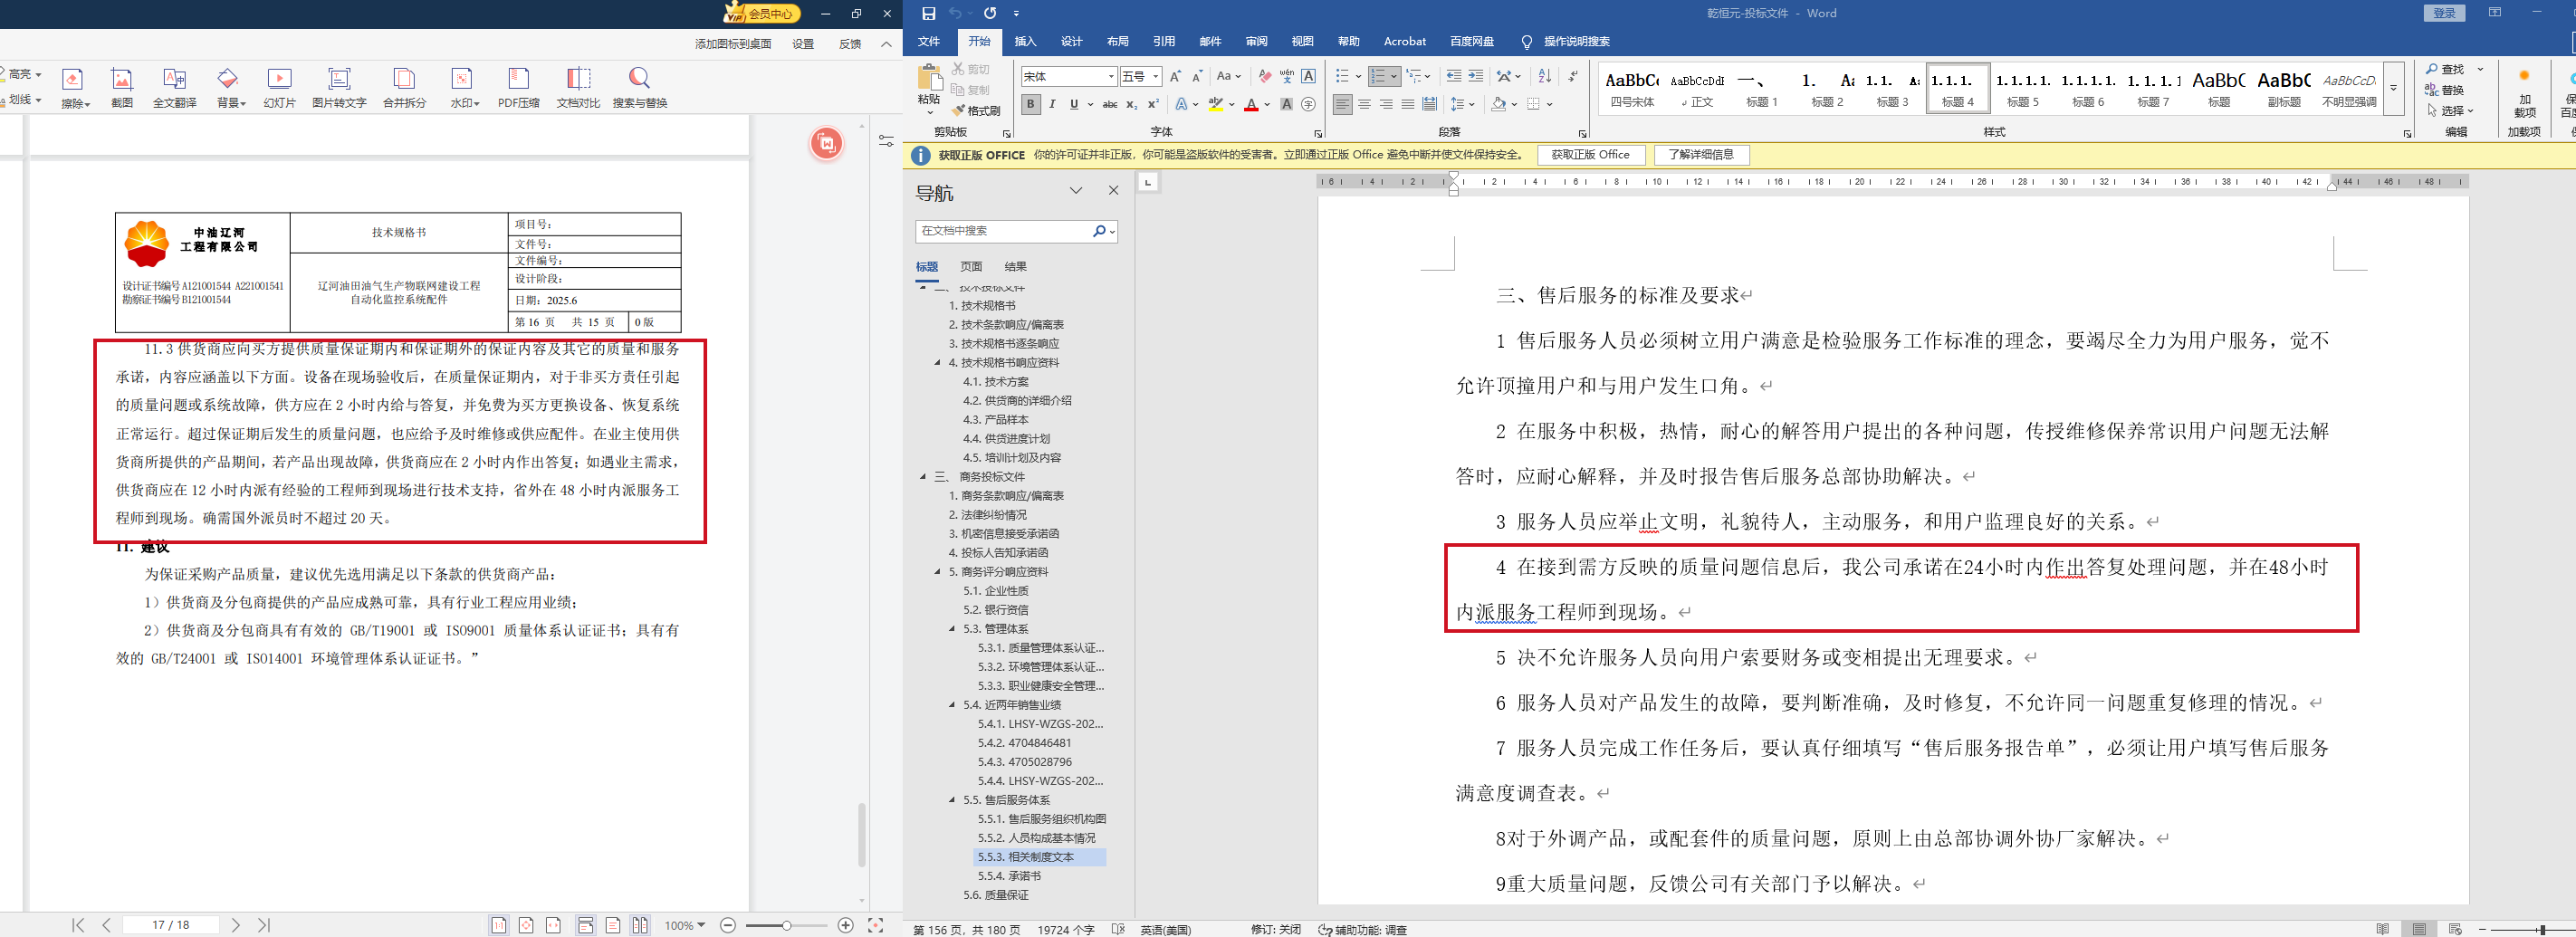
Task: Click 设置 settings in the PDF reader
Action: 803,44
